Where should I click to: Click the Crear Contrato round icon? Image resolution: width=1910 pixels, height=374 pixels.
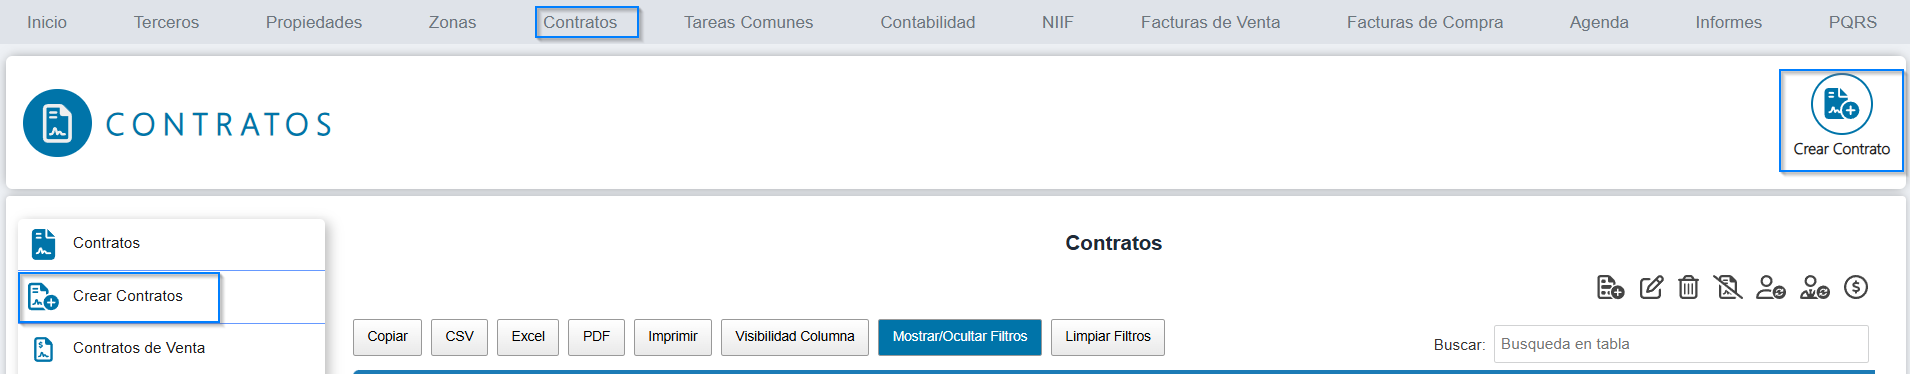[1841, 104]
